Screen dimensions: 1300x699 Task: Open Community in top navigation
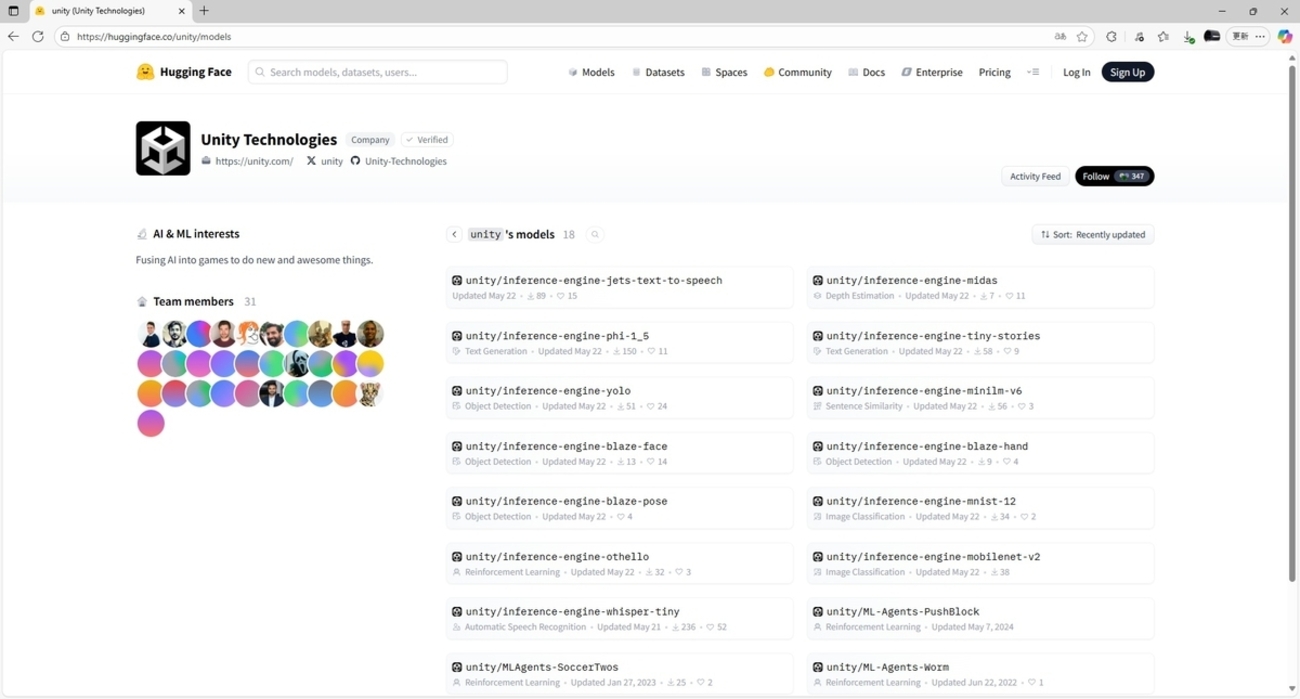coord(797,72)
